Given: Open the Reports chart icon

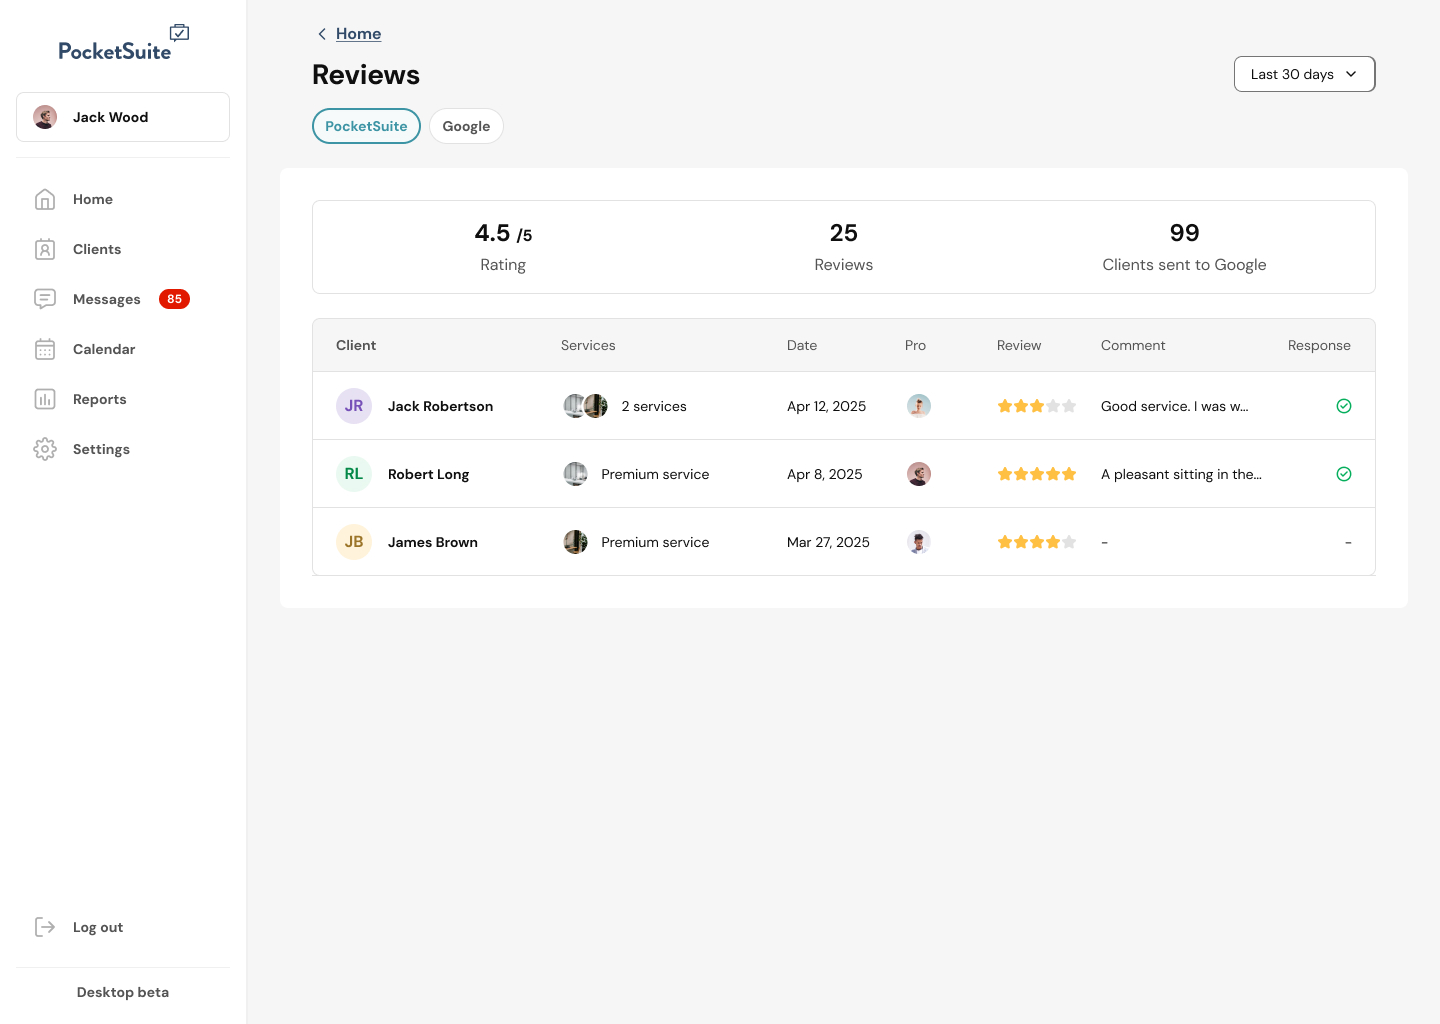Looking at the screenshot, I should point(45,399).
